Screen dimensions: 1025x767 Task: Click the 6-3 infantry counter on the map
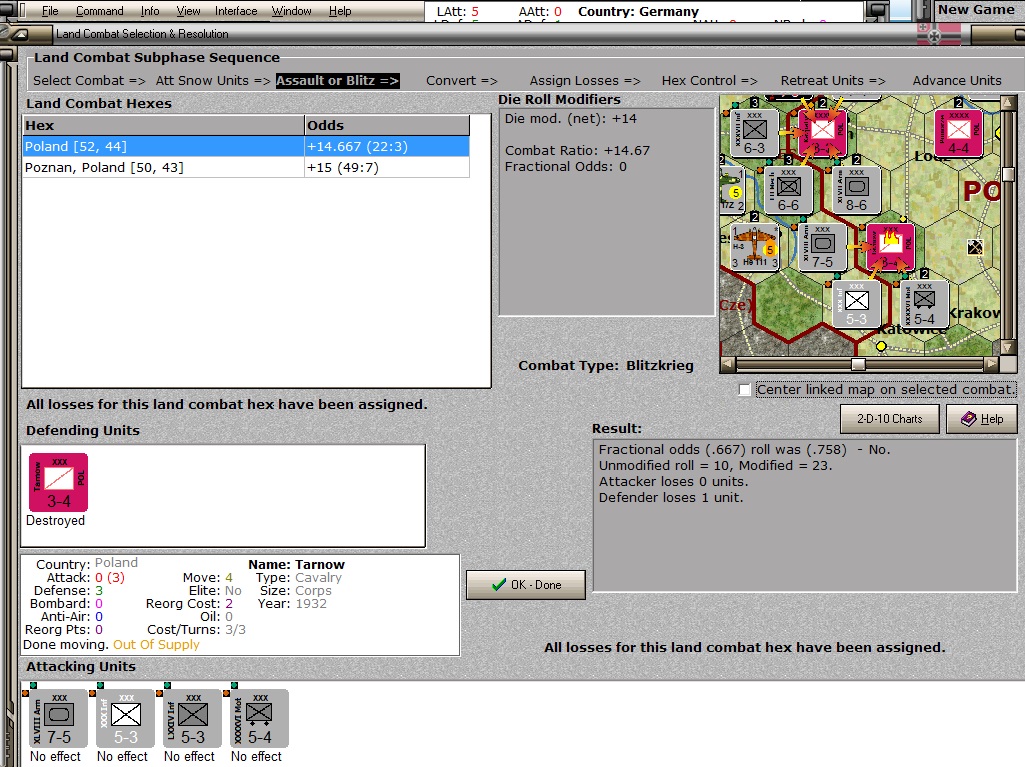[x=754, y=133]
